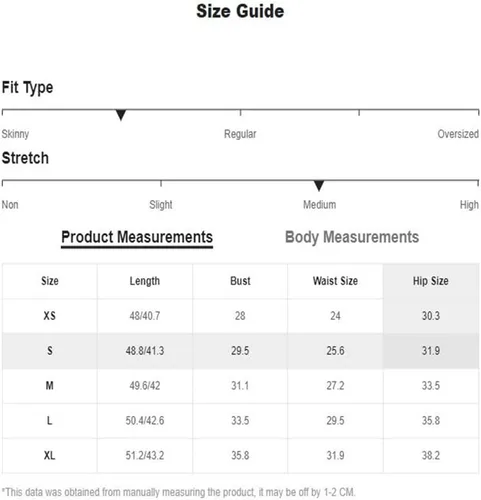Select the XS size row

pos(240,316)
